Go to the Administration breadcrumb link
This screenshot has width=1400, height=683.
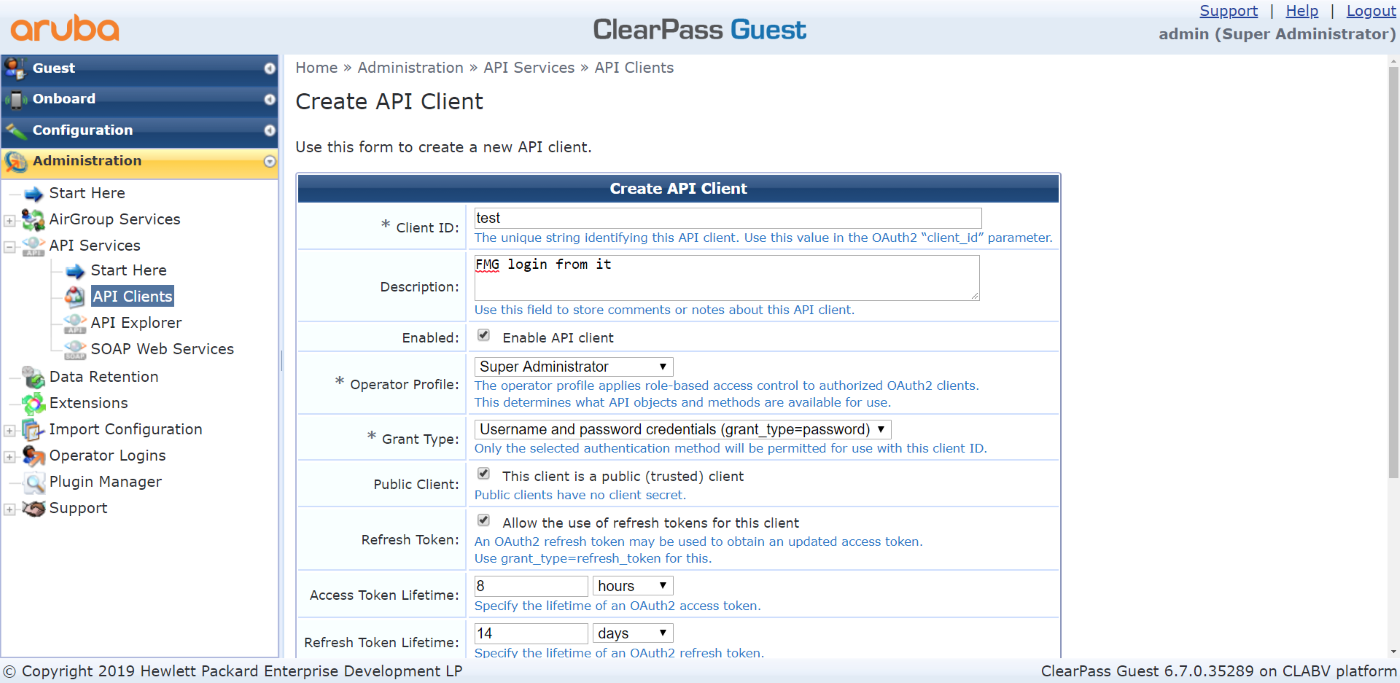[410, 68]
